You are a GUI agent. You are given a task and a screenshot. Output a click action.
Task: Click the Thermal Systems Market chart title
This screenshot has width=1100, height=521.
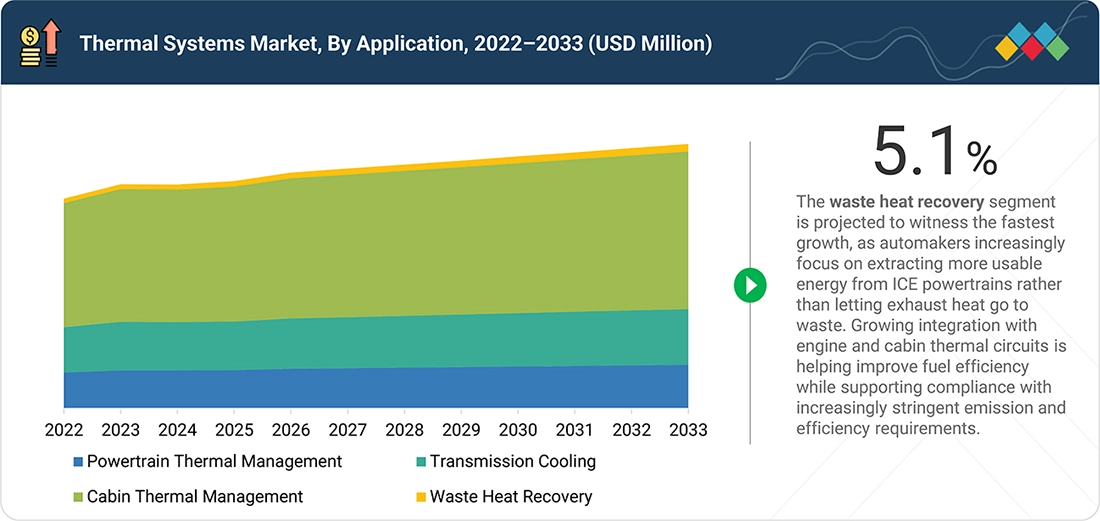pos(396,44)
